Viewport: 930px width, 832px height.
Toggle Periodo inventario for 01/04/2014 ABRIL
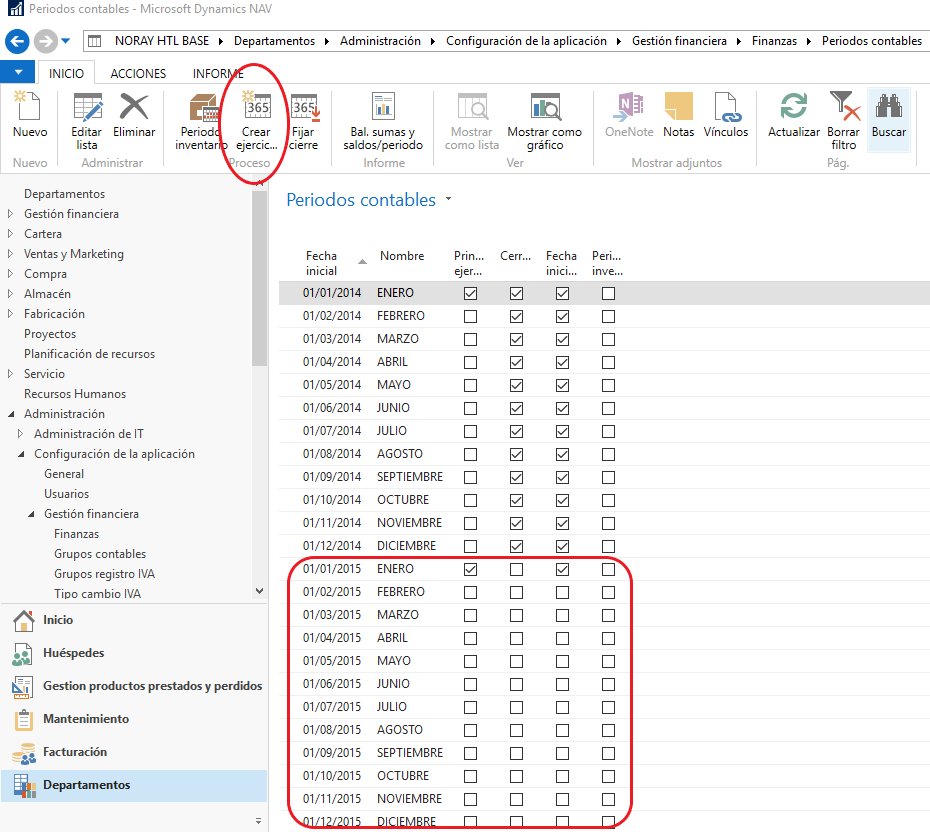(x=609, y=362)
